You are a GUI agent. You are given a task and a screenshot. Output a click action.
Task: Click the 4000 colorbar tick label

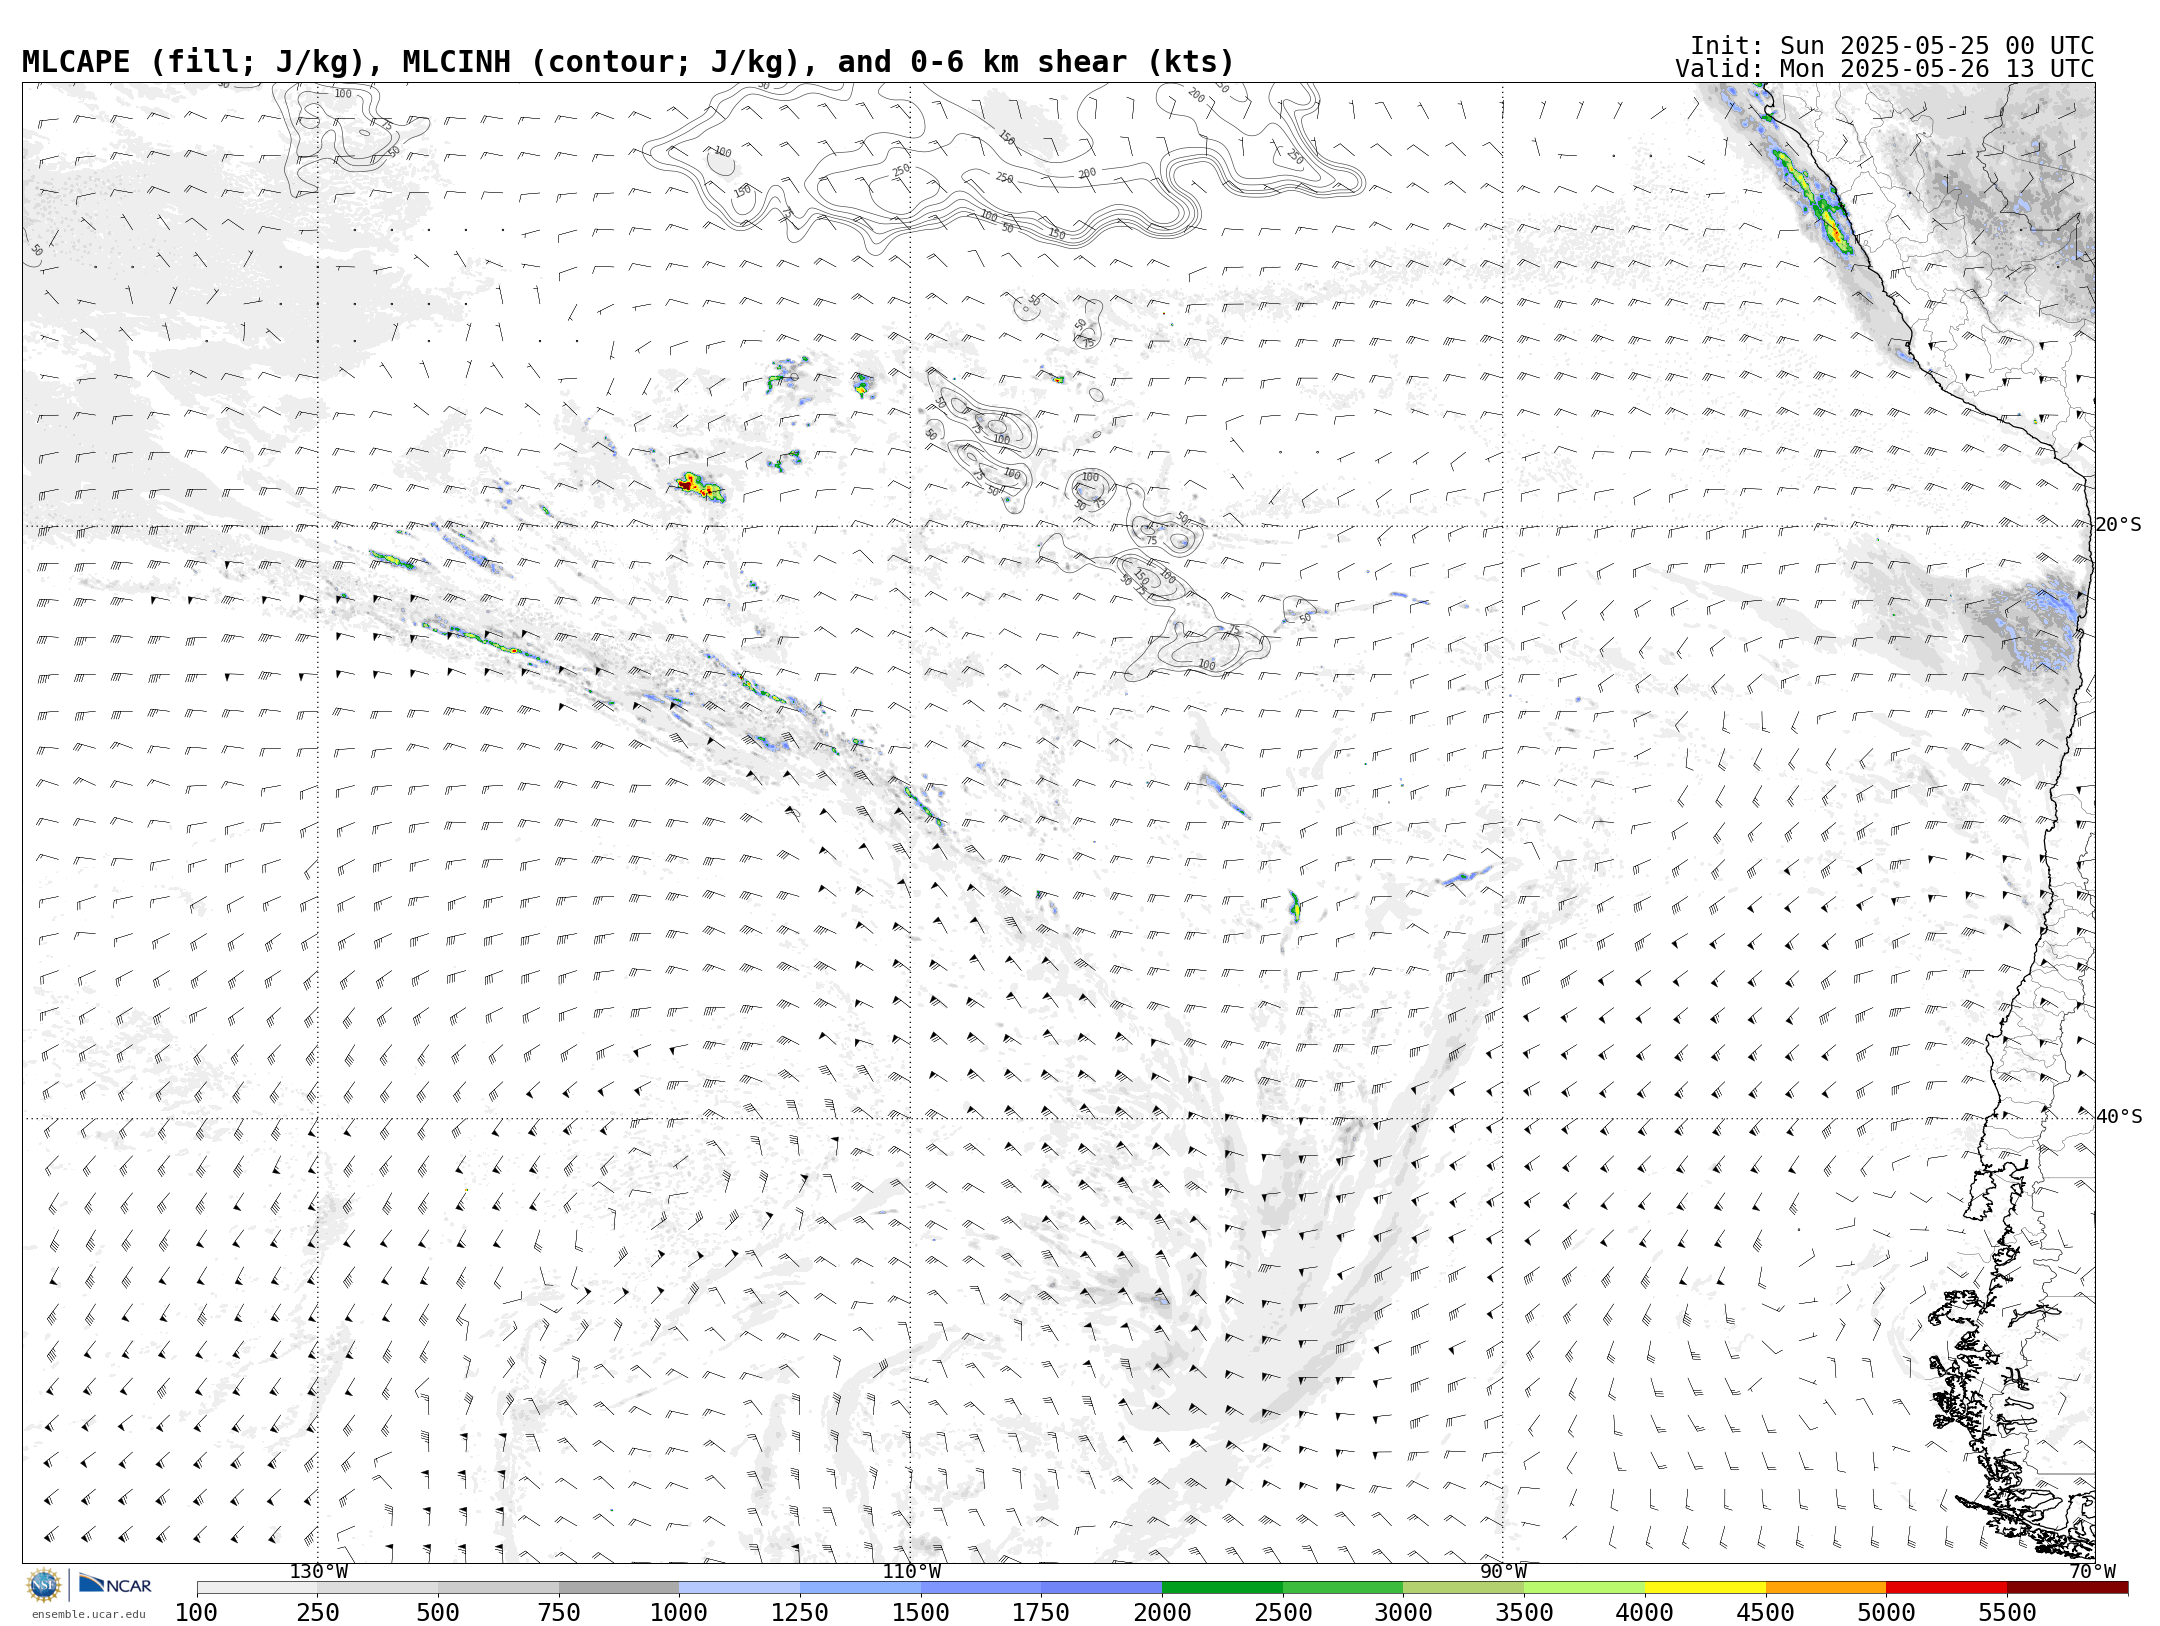(x=1645, y=1613)
